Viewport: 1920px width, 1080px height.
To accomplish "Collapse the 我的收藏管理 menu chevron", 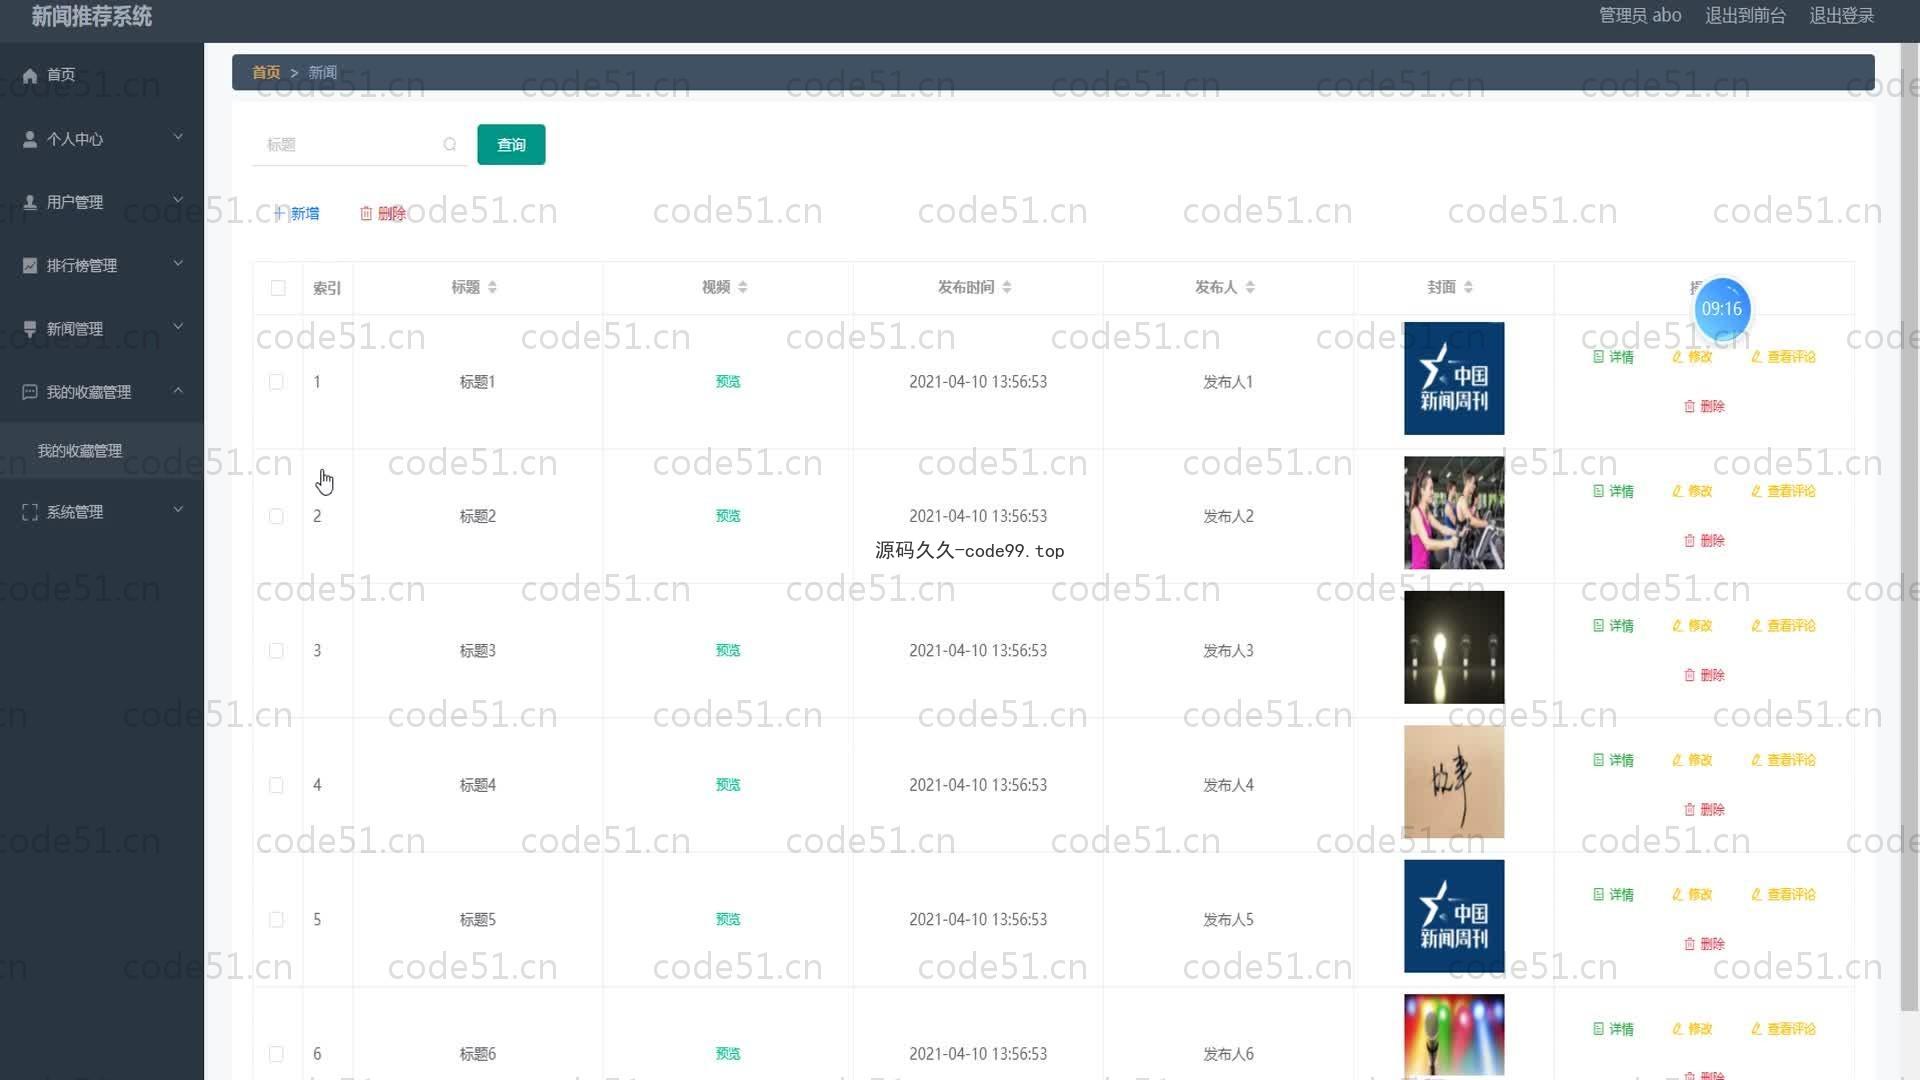I will click(178, 390).
